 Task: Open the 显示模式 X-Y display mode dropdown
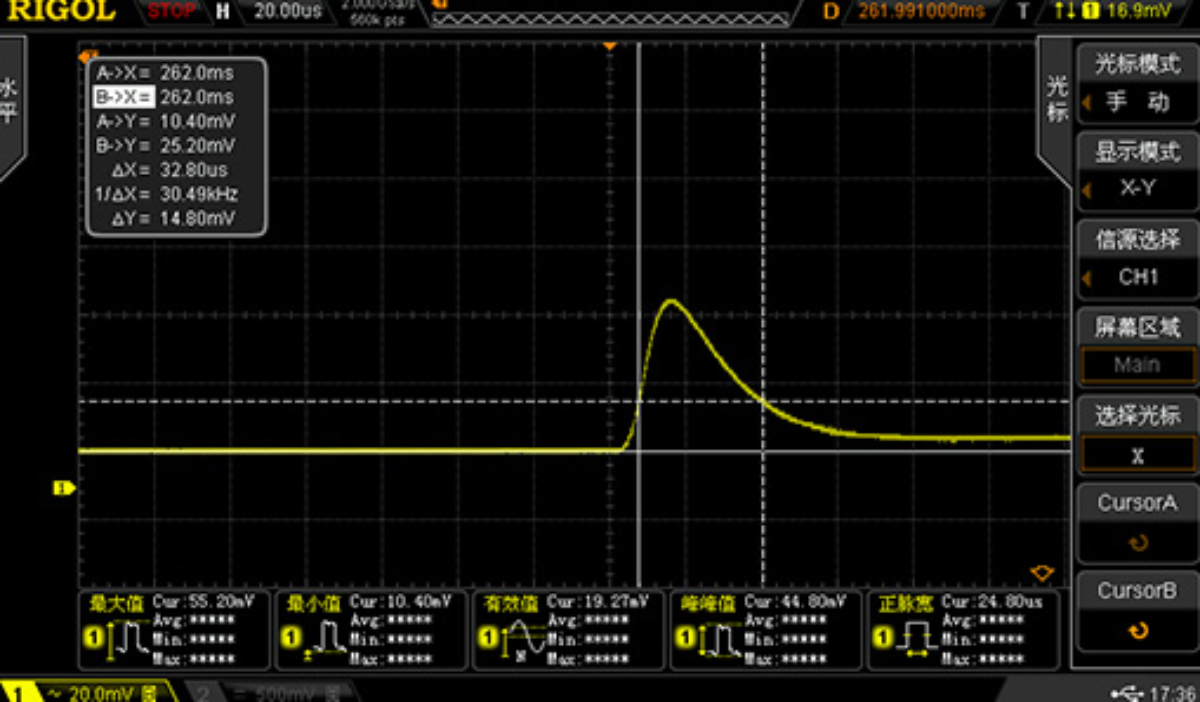(1137, 171)
